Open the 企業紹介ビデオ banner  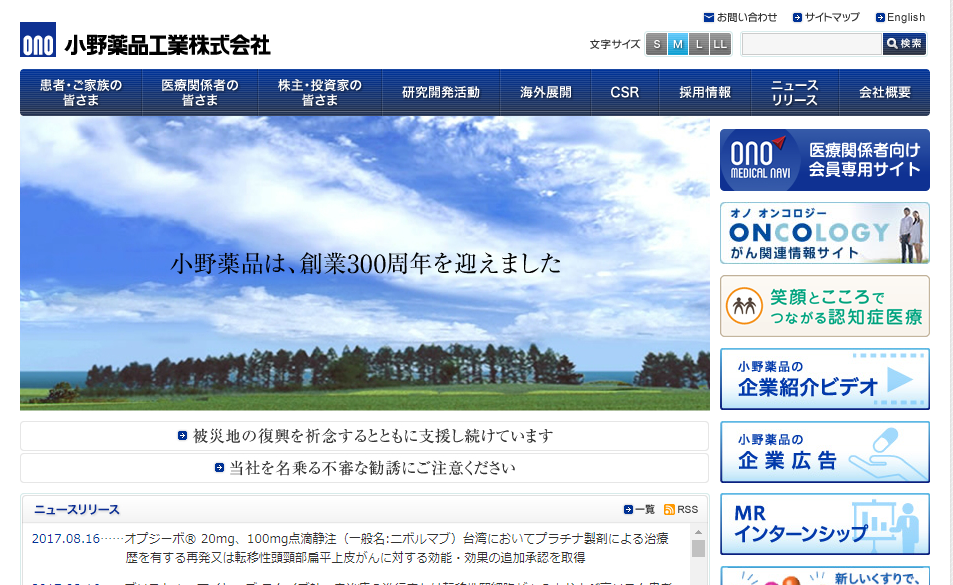[825, 379]
